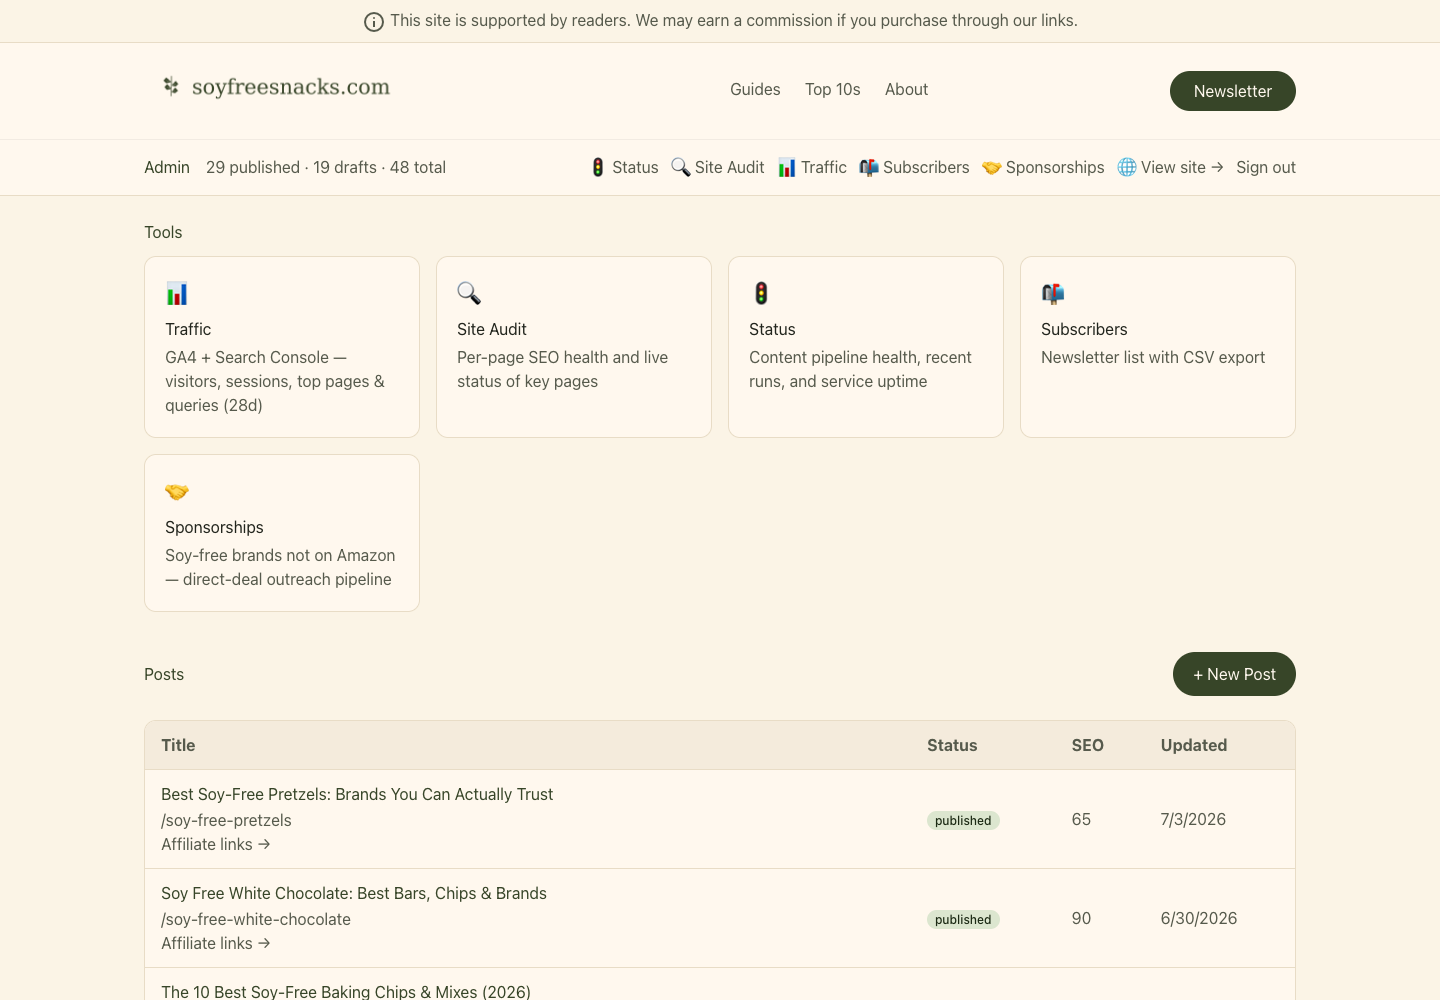Viewport: 1440px width, 1000px height.
Task: Click published badge on the white chocolate row
Action: (963, 919)
